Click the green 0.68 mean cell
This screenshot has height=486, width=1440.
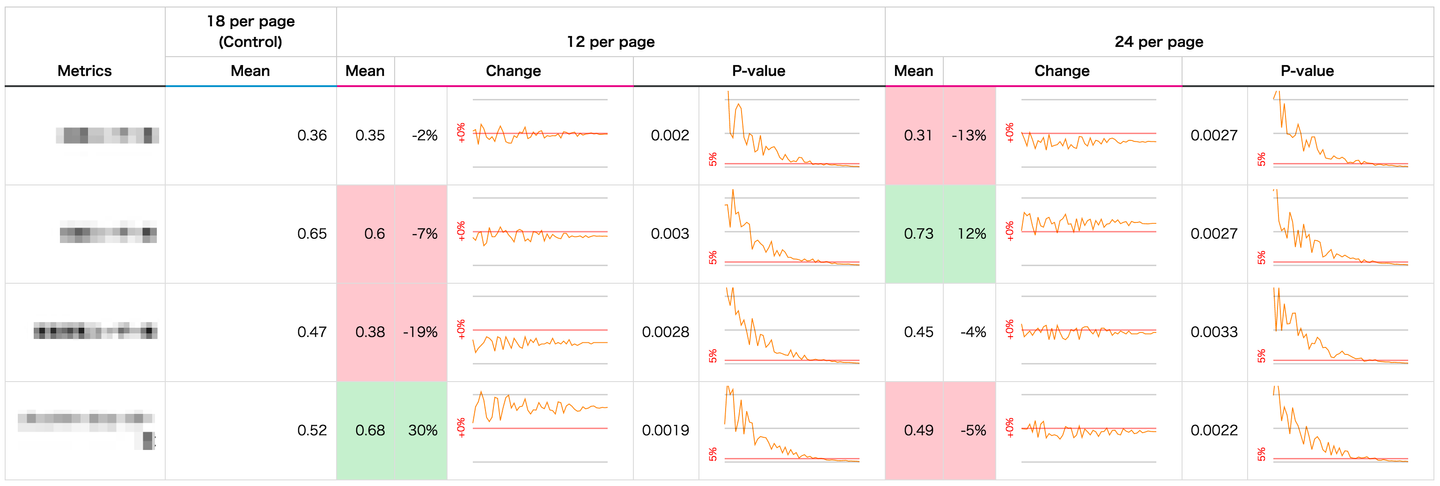click(x=366, y=431)
